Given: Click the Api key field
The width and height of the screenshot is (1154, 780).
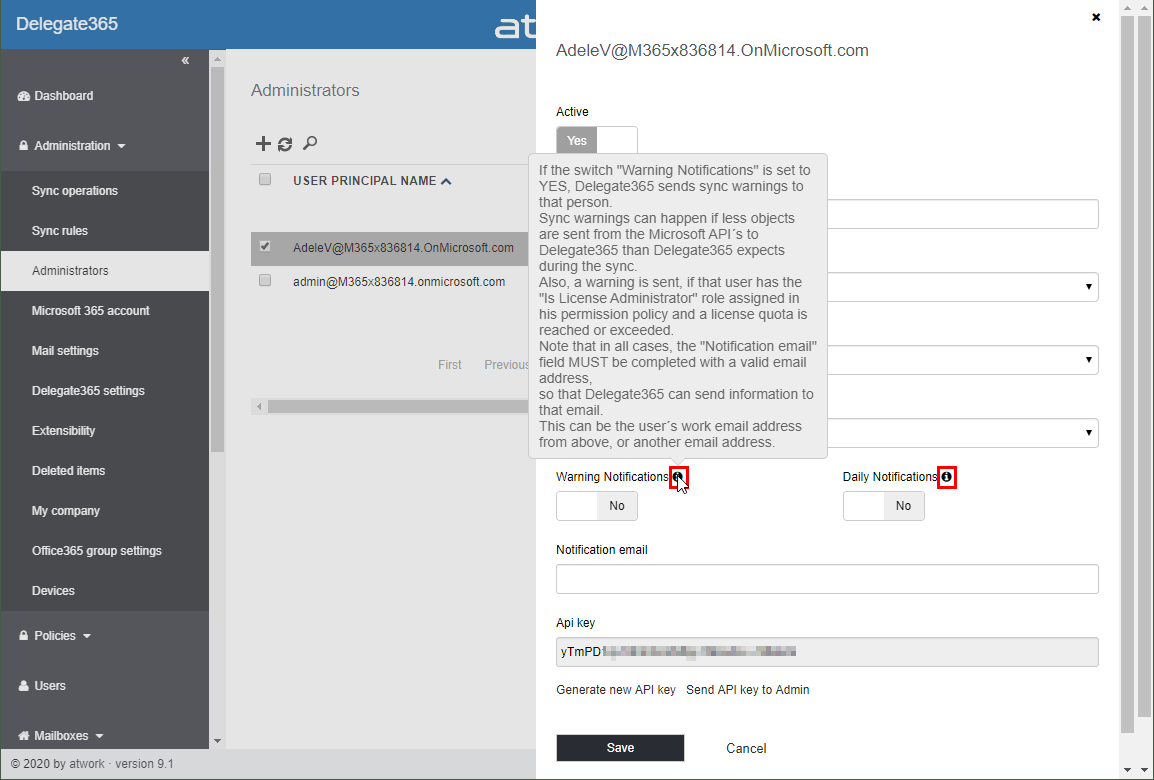Looking at the screenshot, I should (827, 652).
